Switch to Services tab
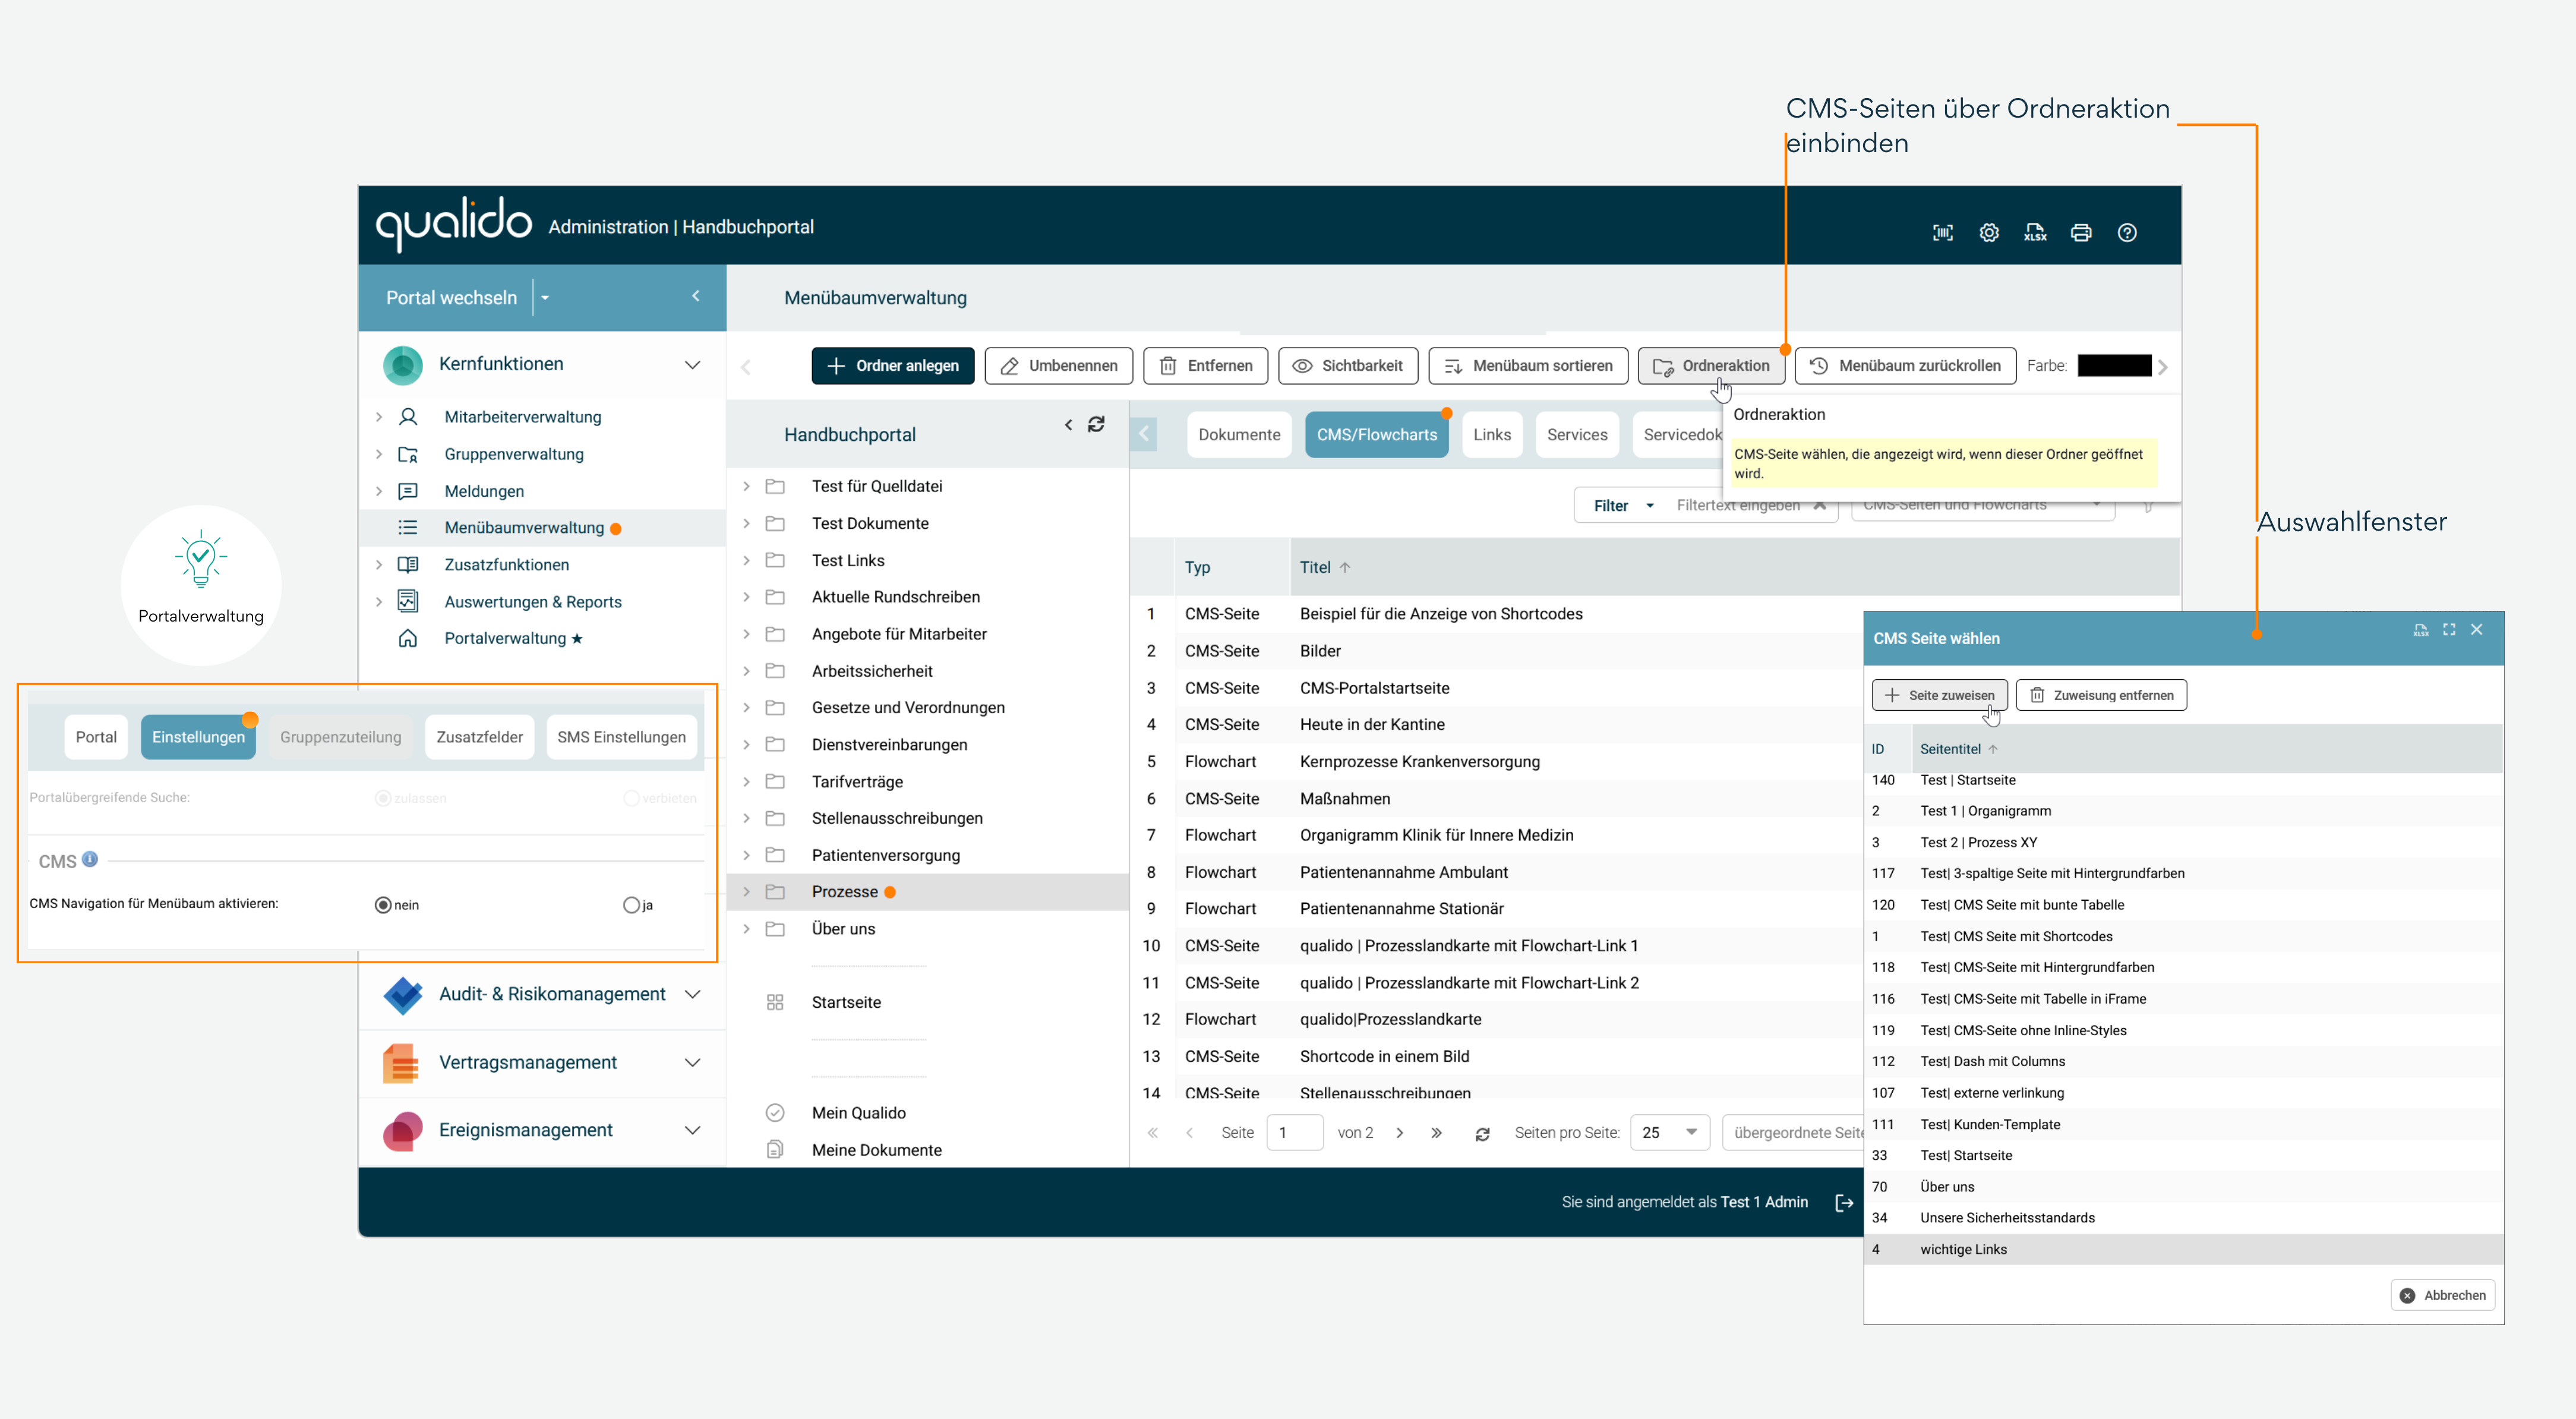This screenshot has height=1419, width=2576. point(1577,435)
